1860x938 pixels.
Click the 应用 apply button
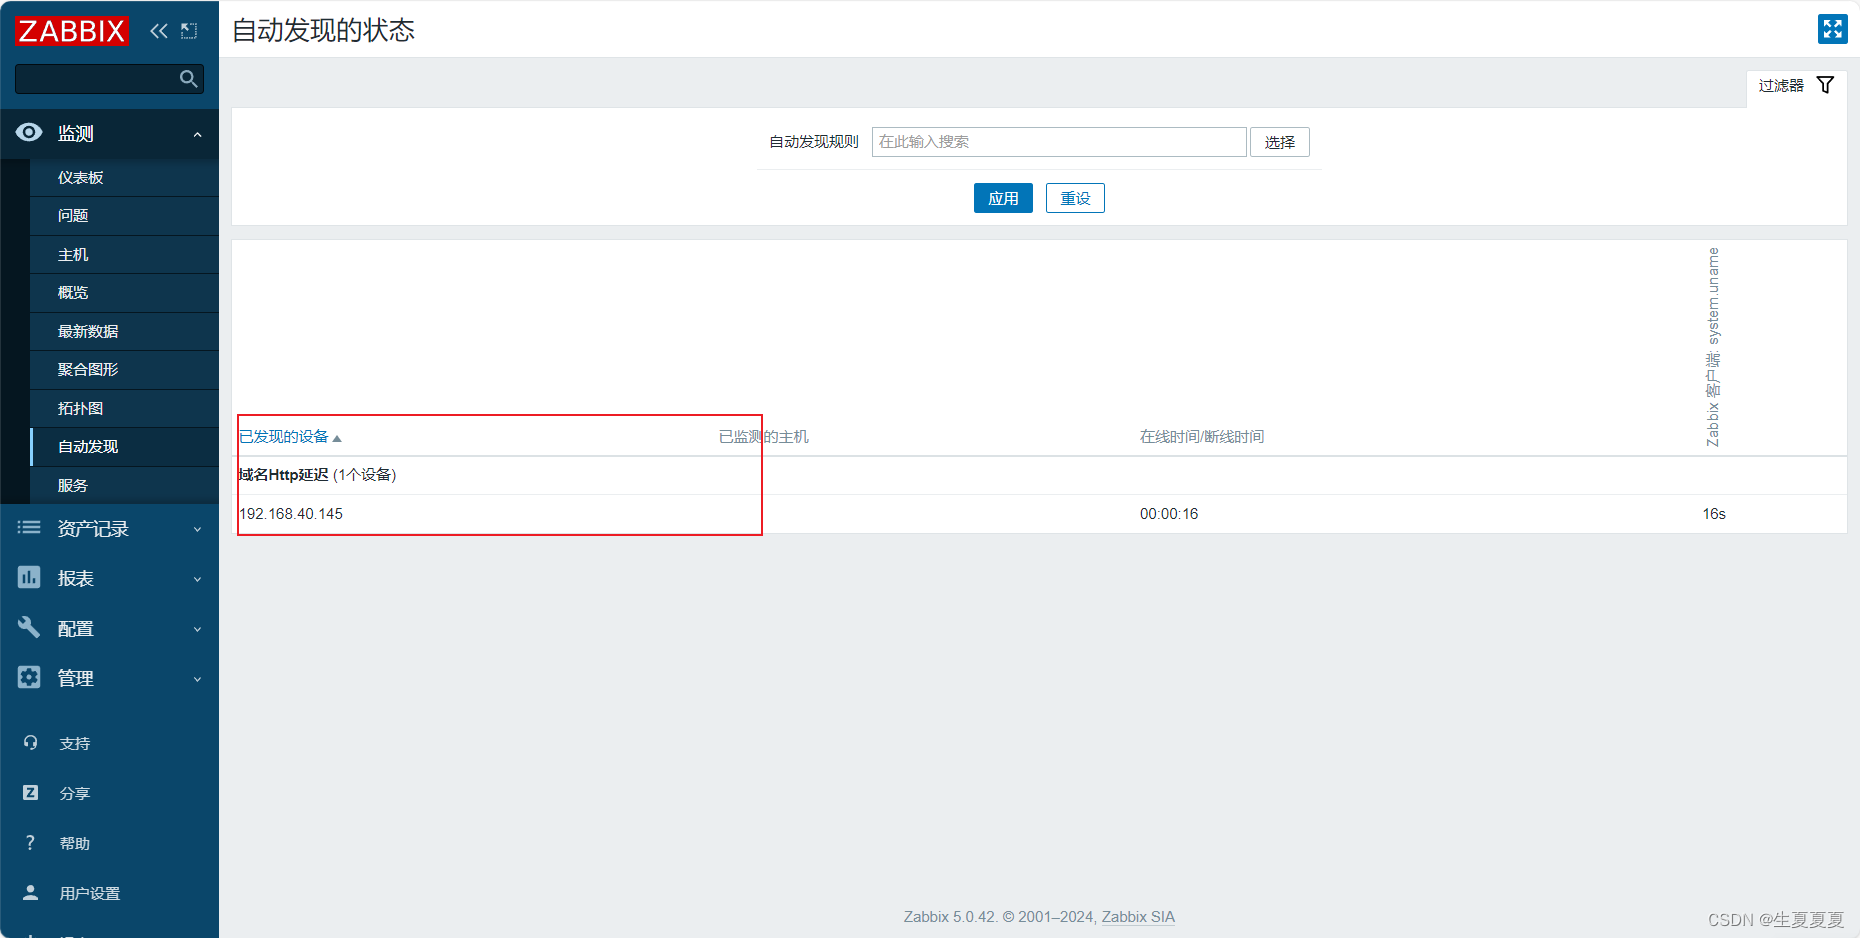pyautogui.click(x=1003, y=198)
